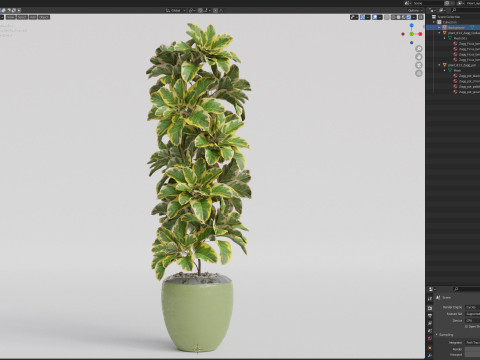Click first green mesh data icon
The image size is (480, 360).
(x=450, y=38)
